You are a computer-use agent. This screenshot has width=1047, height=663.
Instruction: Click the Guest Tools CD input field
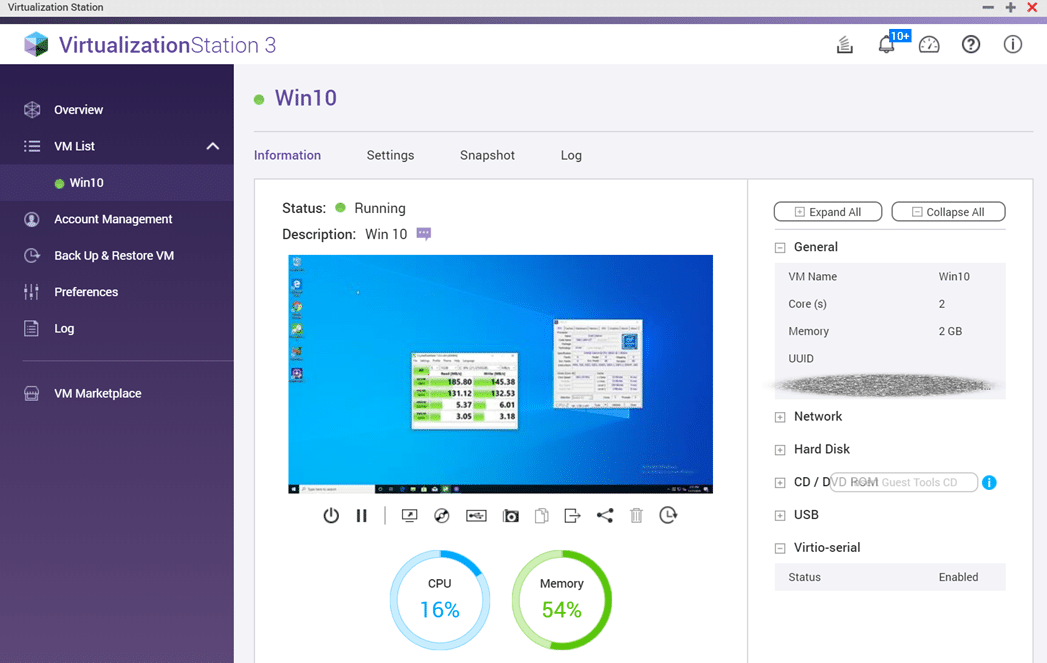pos(904,482)
